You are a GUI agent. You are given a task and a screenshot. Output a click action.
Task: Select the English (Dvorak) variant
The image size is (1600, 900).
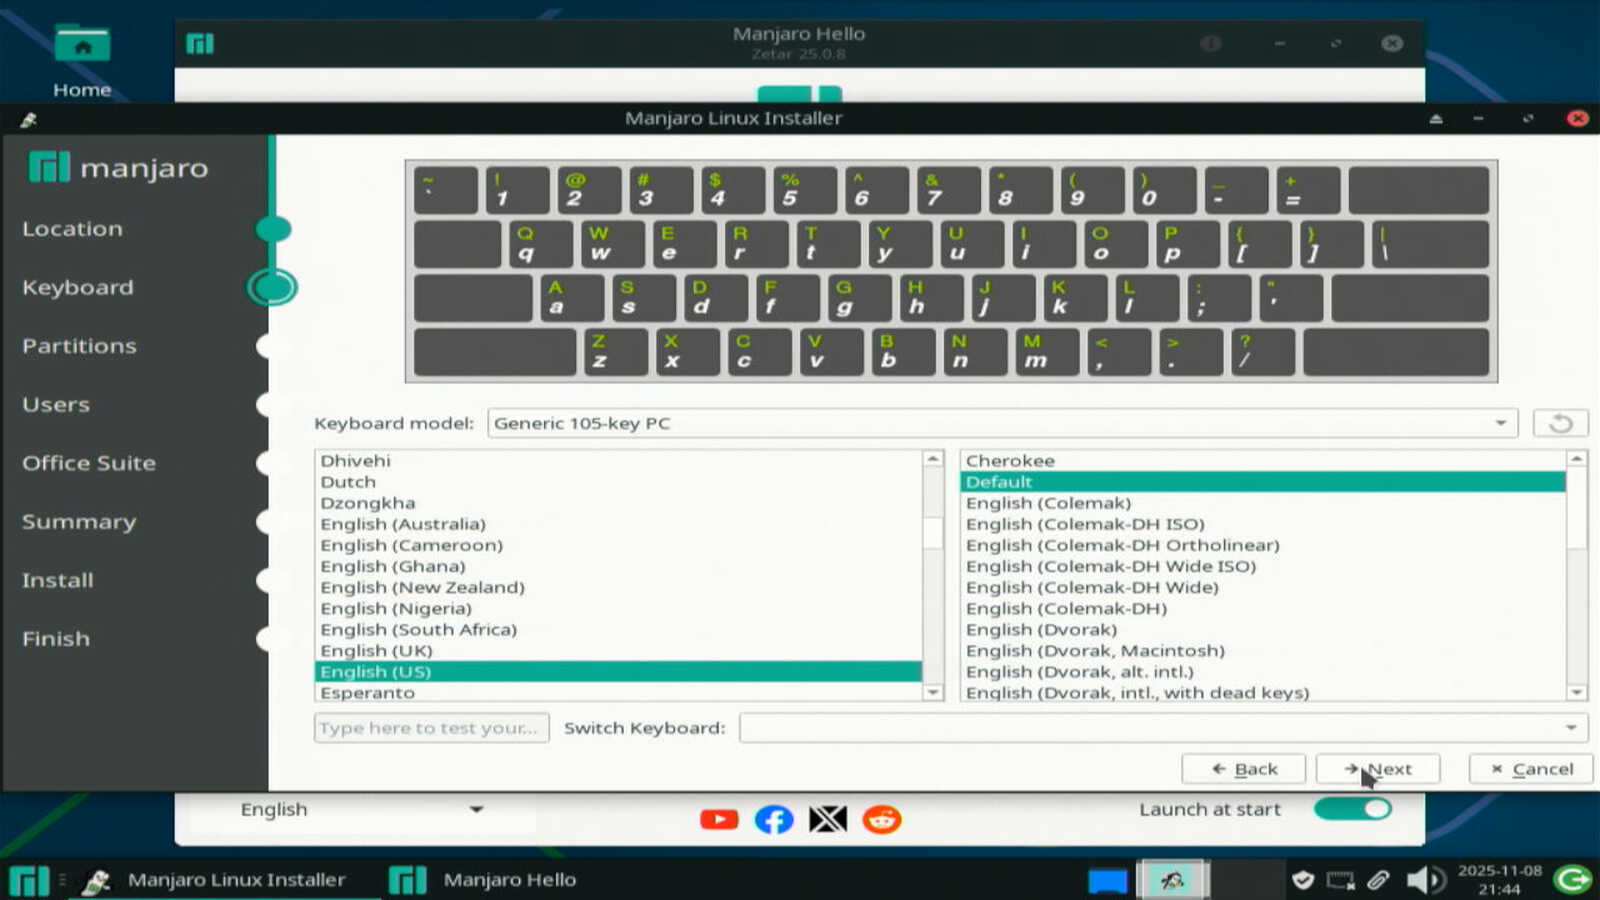click(1263, 629)
